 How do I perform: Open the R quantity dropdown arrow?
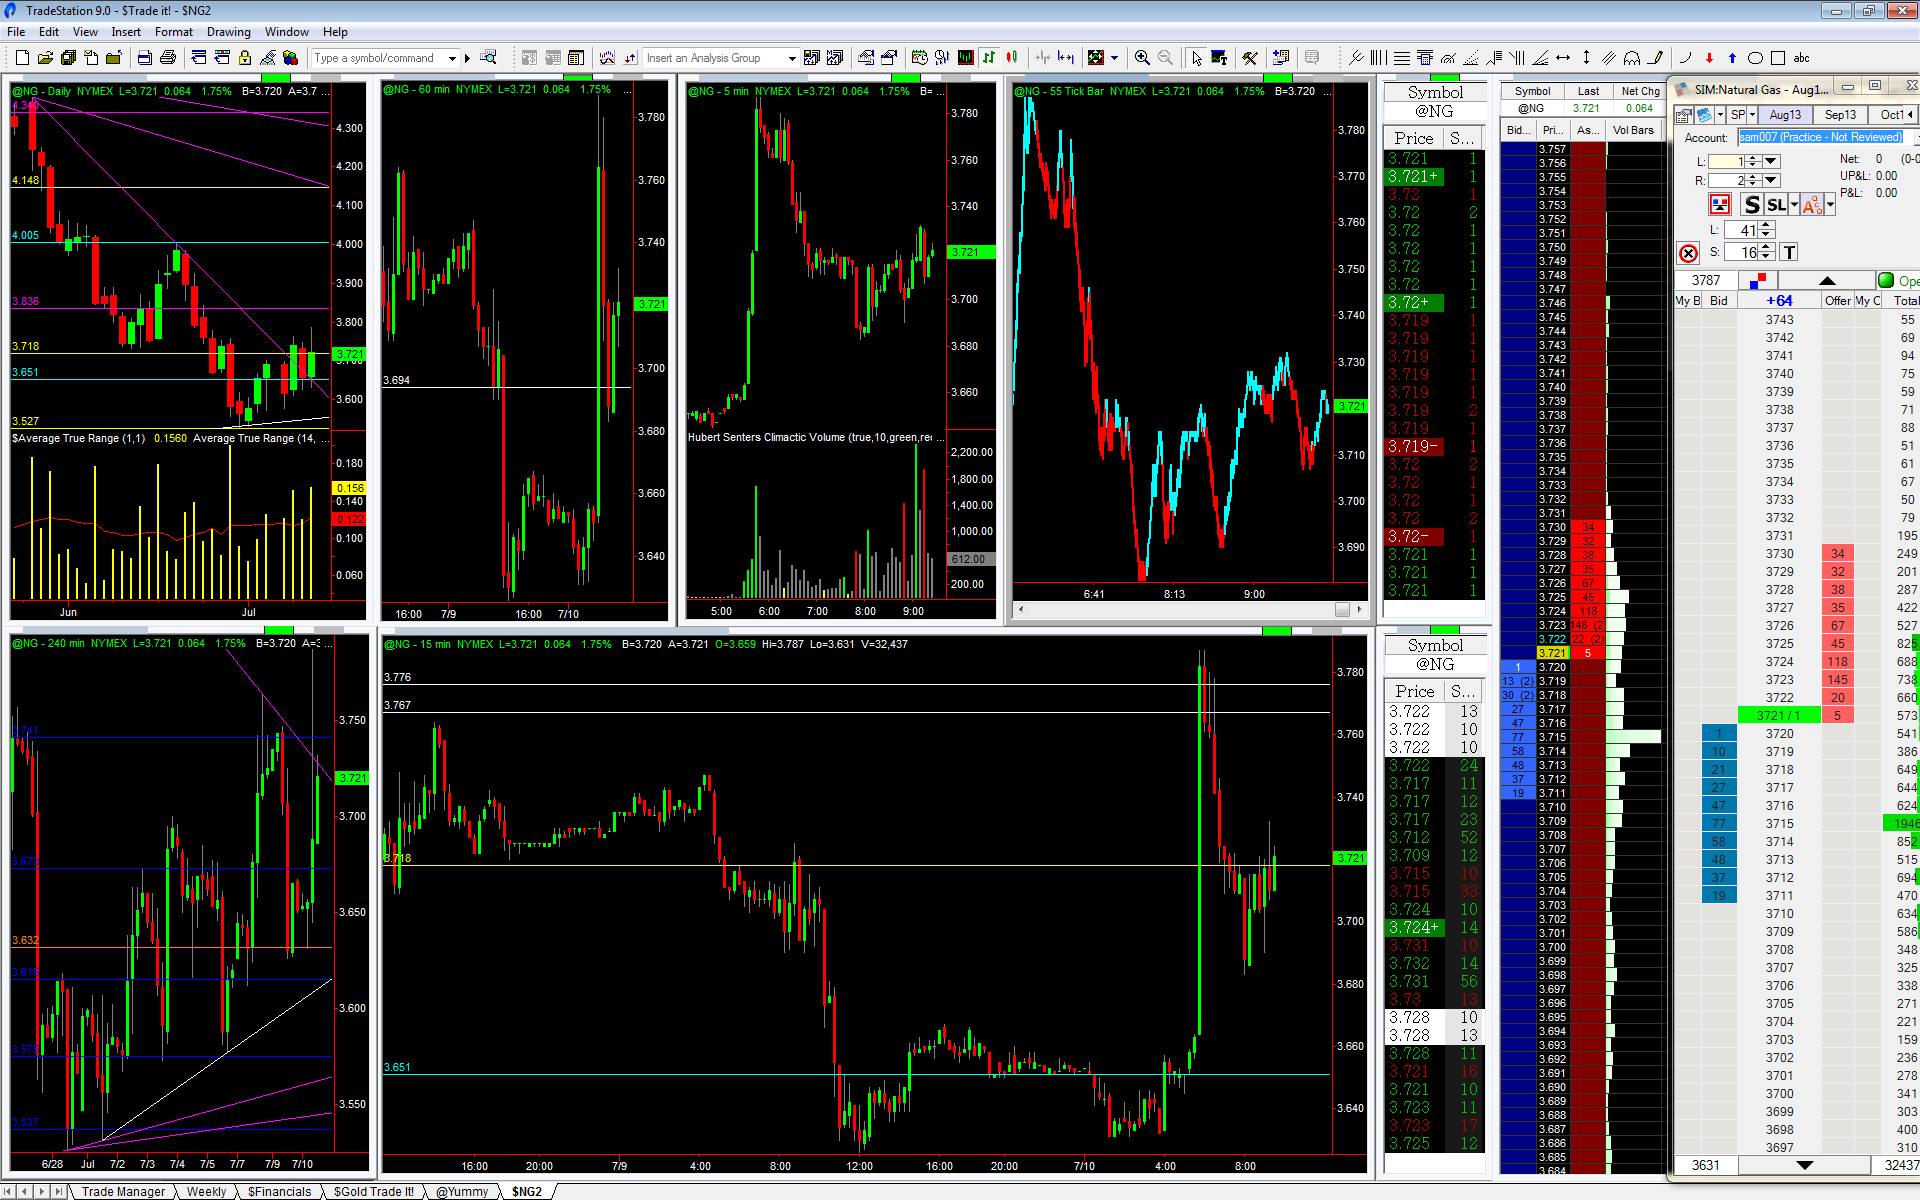tap(1771, 180)
